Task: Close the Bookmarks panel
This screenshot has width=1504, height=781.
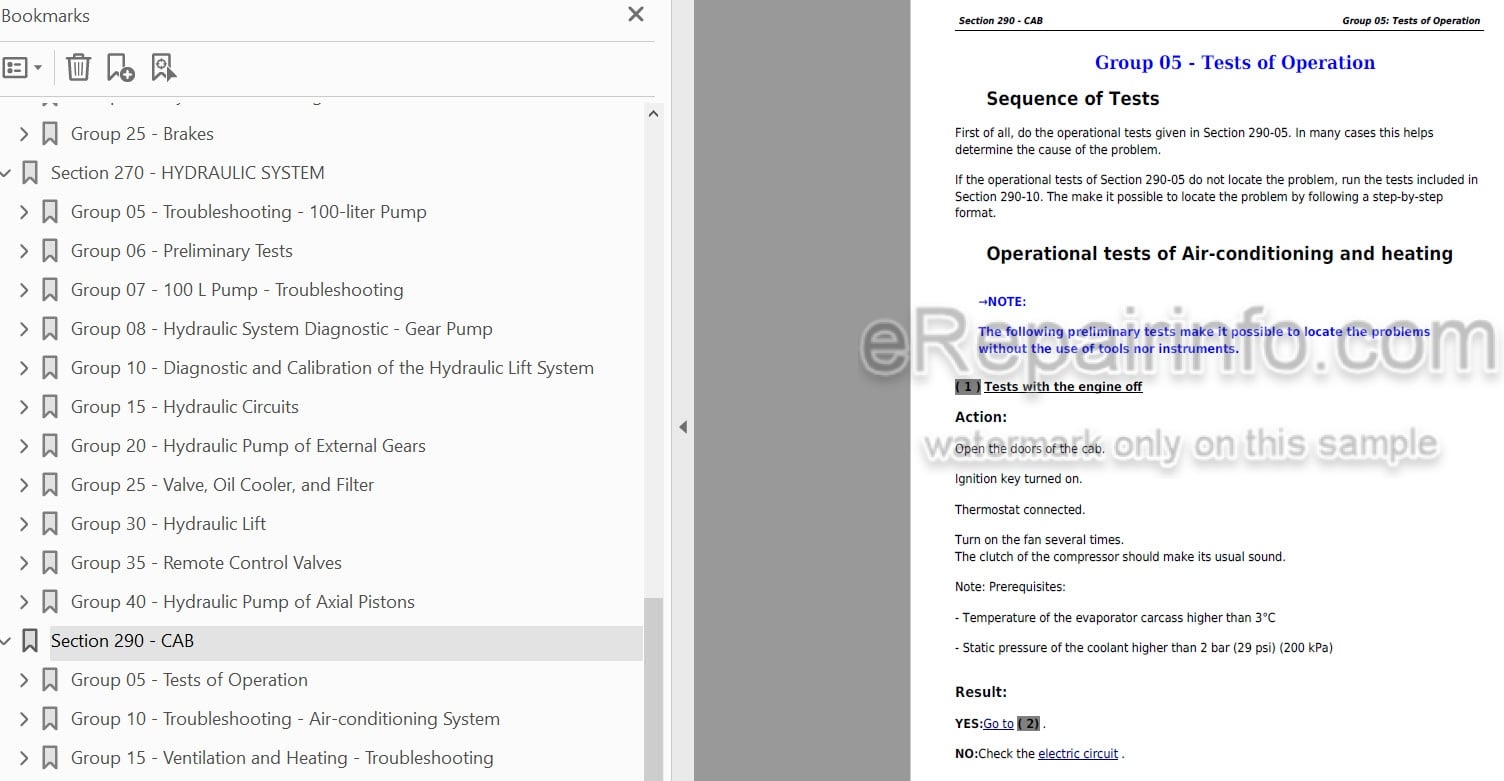Action: pos(636,14)
